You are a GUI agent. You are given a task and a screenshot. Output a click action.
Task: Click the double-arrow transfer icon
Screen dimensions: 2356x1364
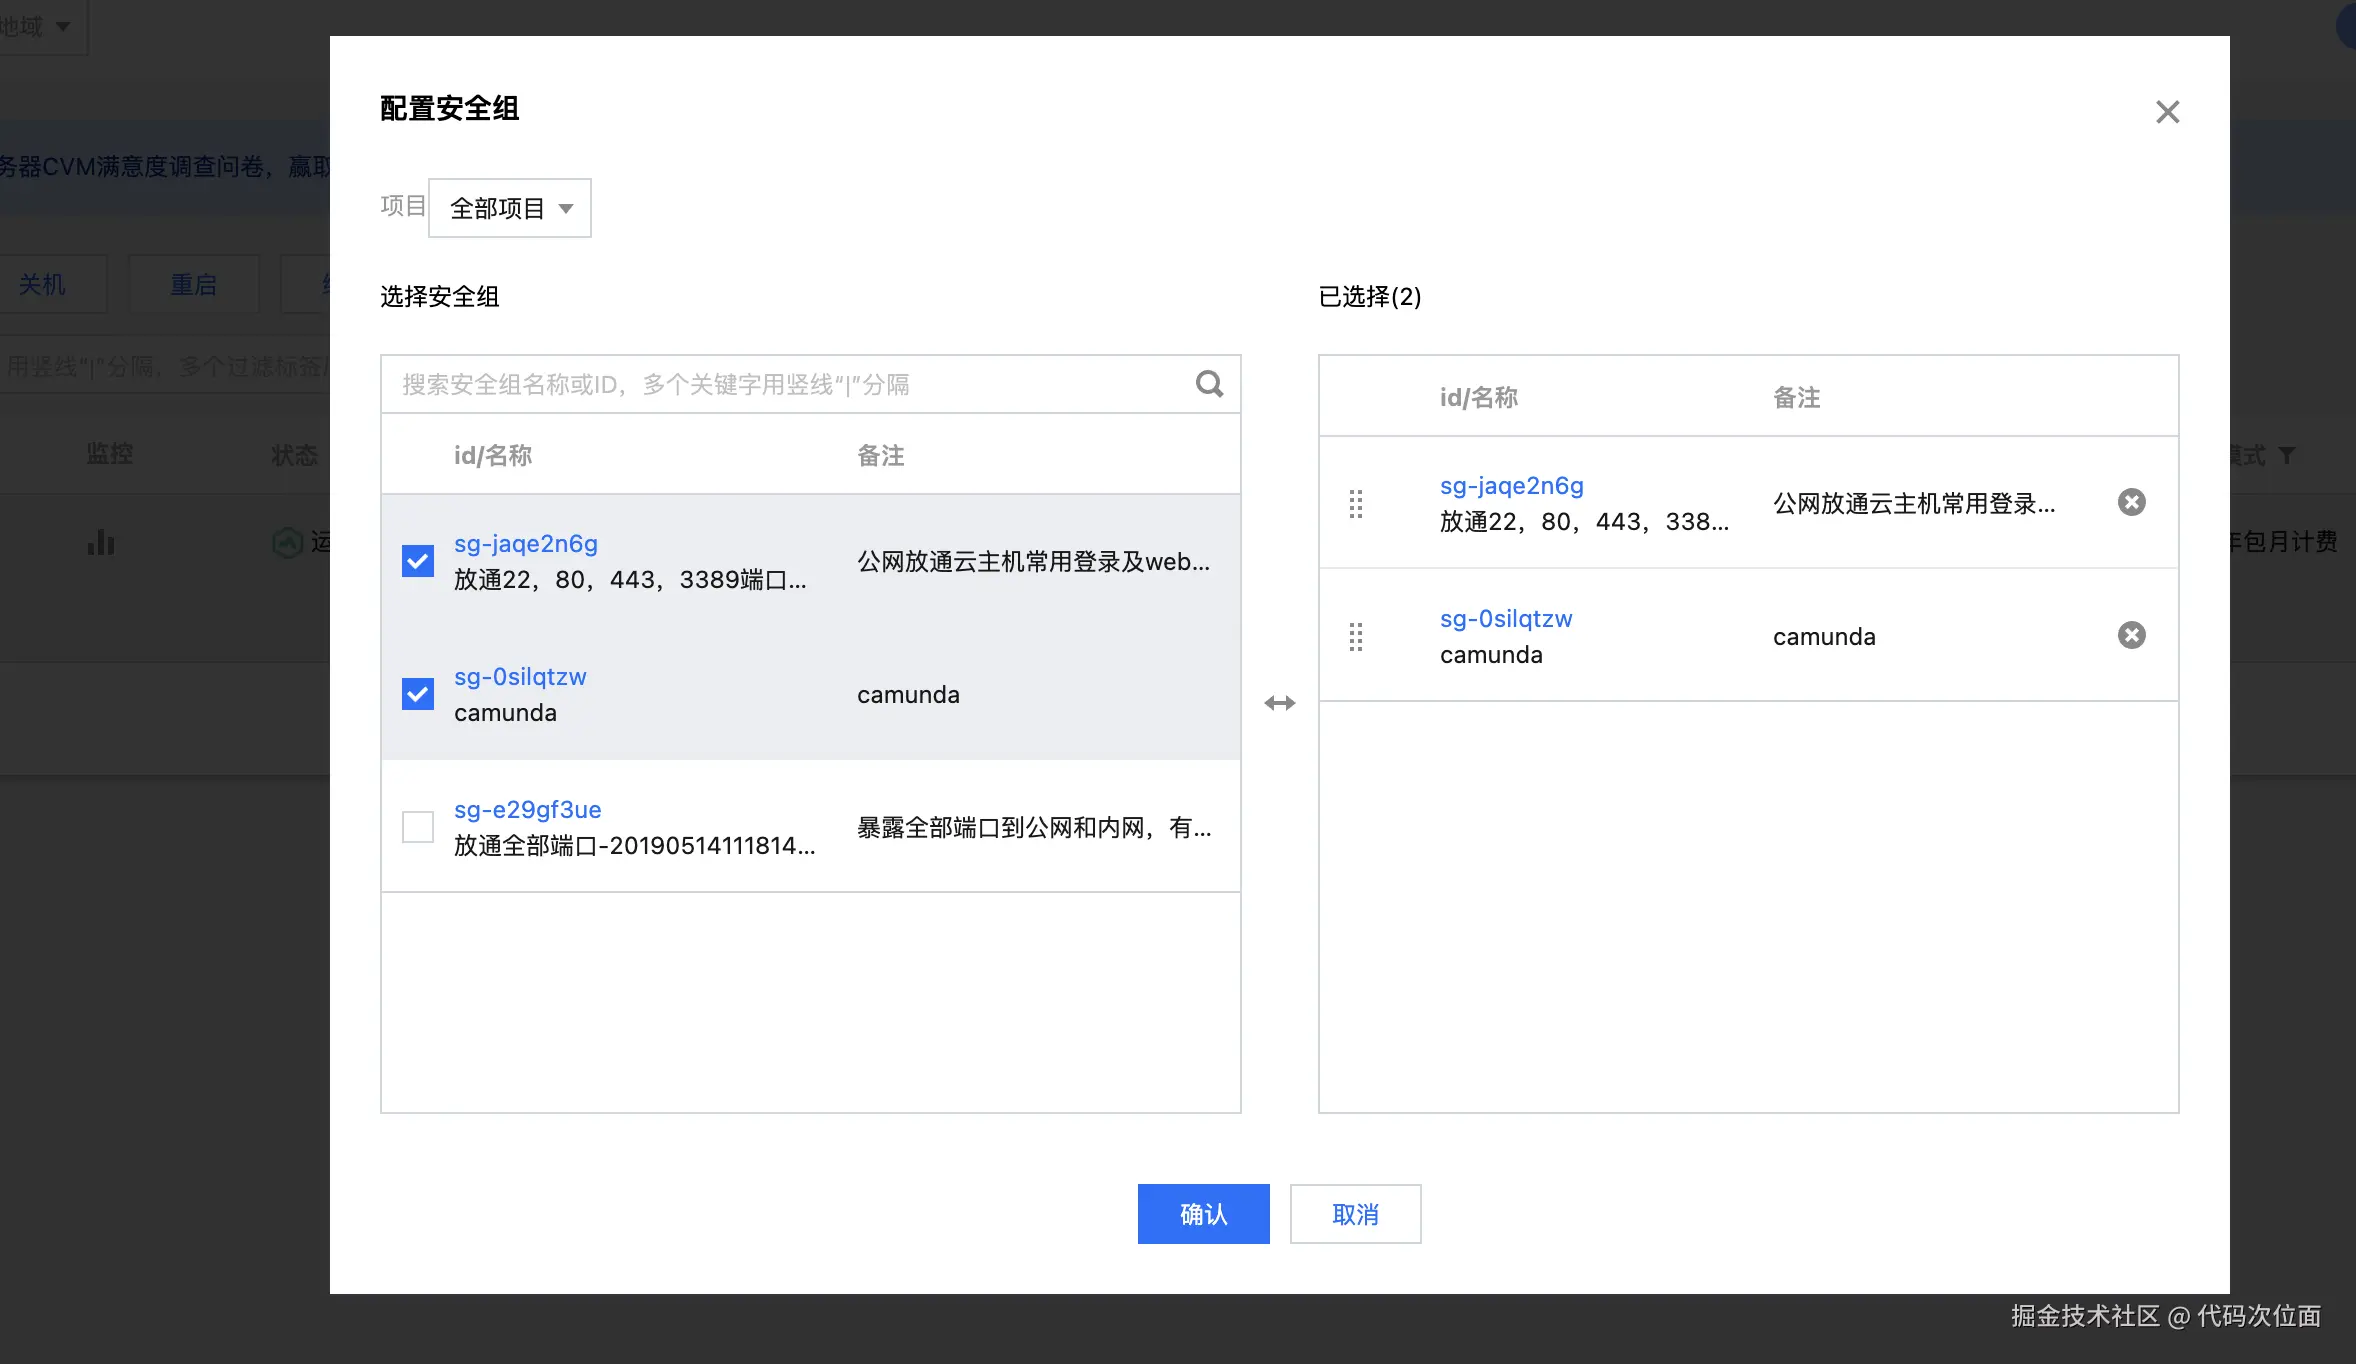coord(1279,703)
